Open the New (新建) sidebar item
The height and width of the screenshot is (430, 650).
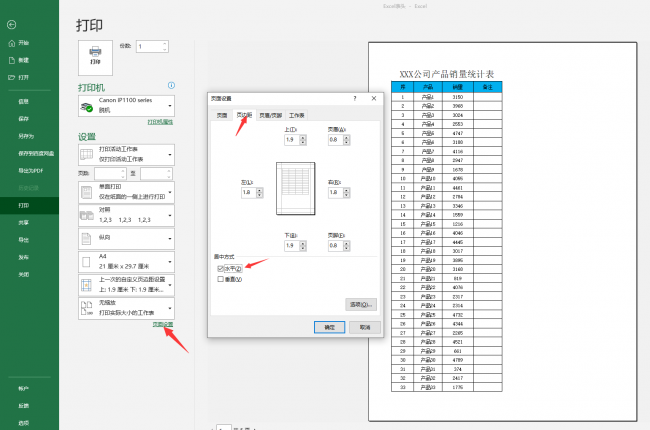click(19, 60)
